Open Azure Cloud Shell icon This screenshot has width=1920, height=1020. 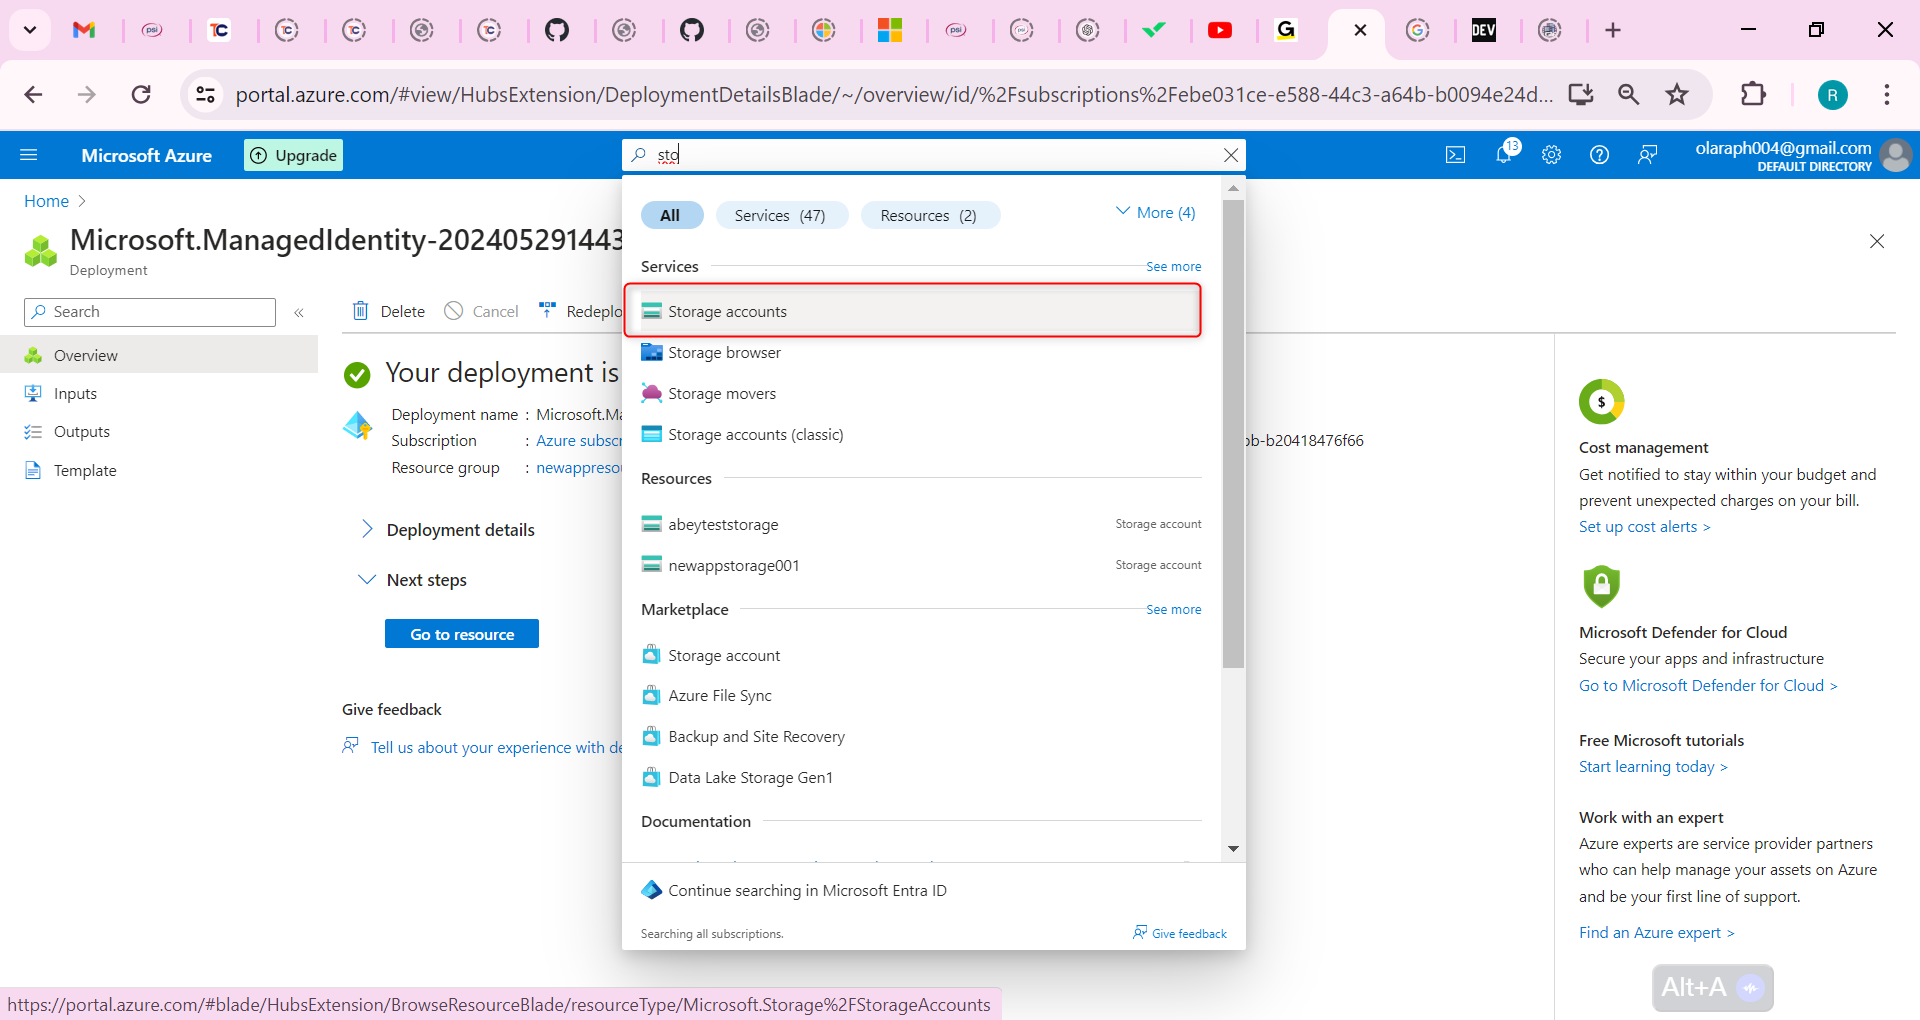(1455, 155)
